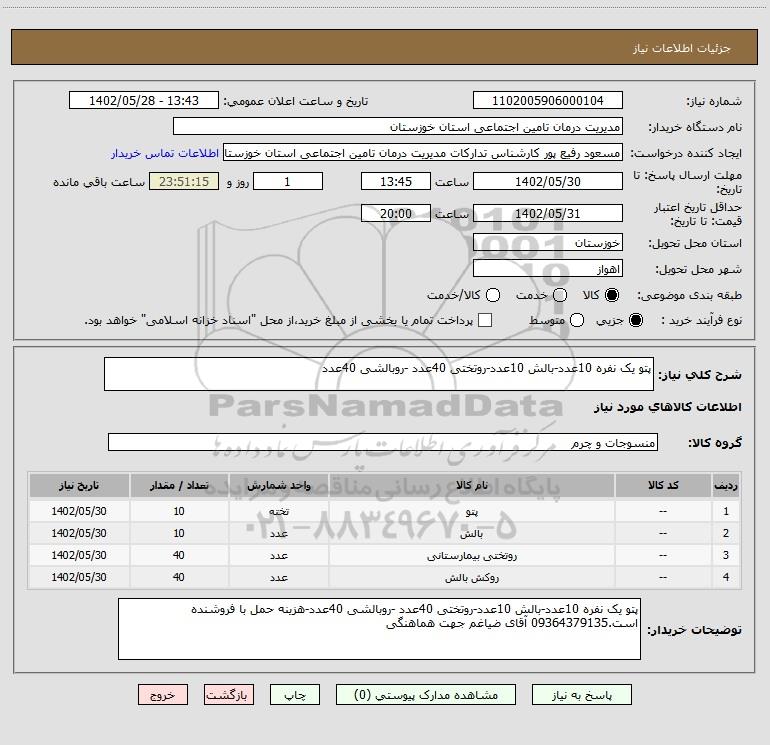Click the پاسخ به نیاز button
The width and height of the screenshot is (770, 745).
pos(582,695)
